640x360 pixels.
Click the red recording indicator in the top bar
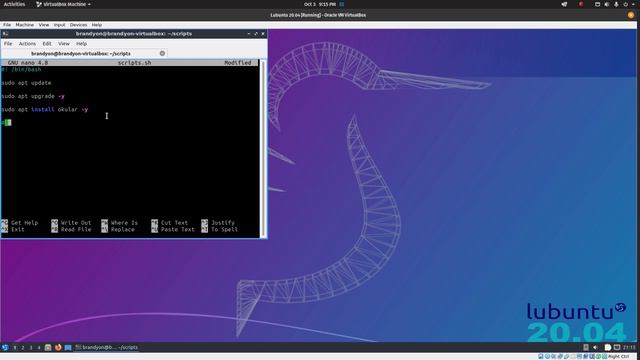[581, 4]
